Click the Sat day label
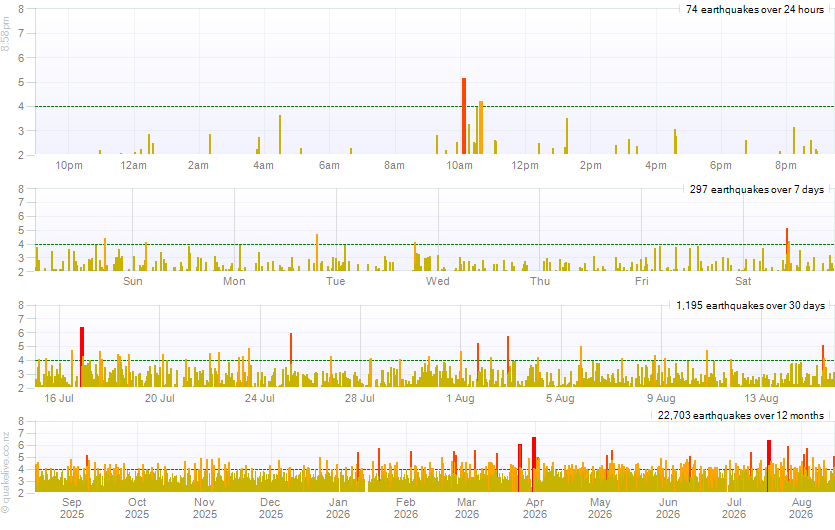The height and width of the screenshot is (530, 835). coord(743,281)
